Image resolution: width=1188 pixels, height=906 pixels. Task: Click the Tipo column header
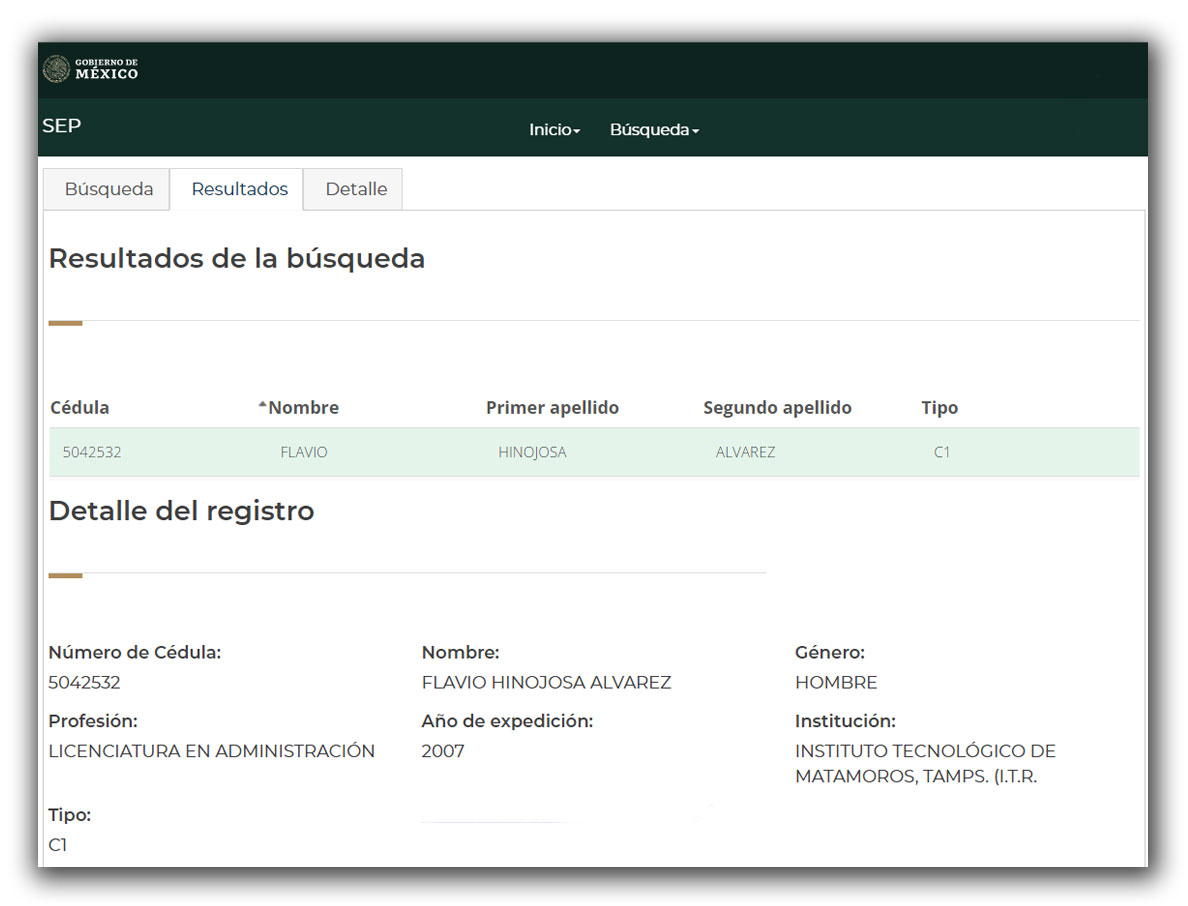point(939,408)
